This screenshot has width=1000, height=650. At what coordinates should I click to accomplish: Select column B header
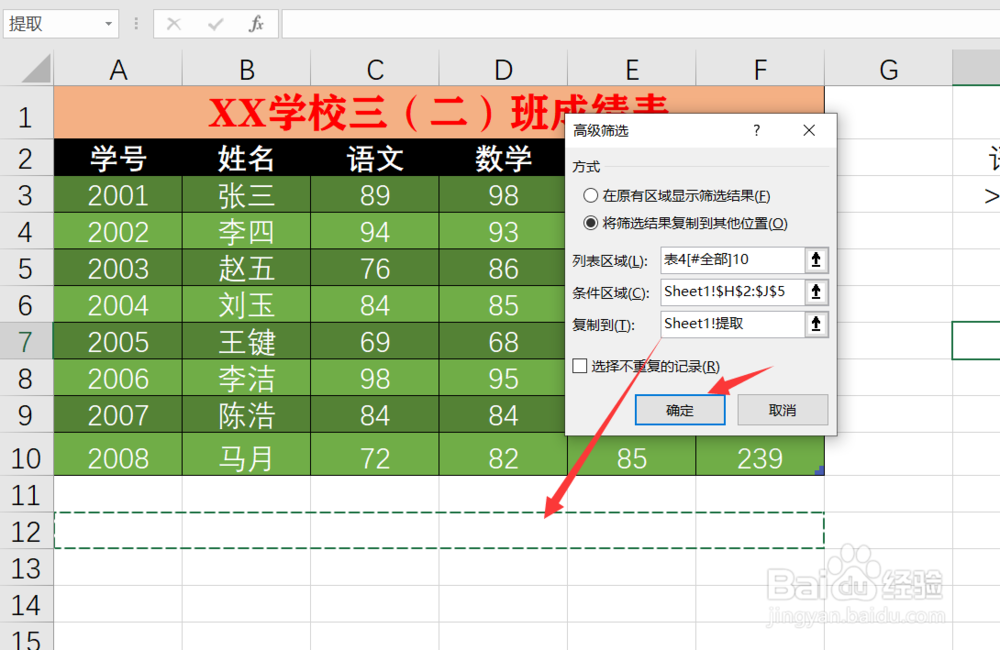(247, 69)
